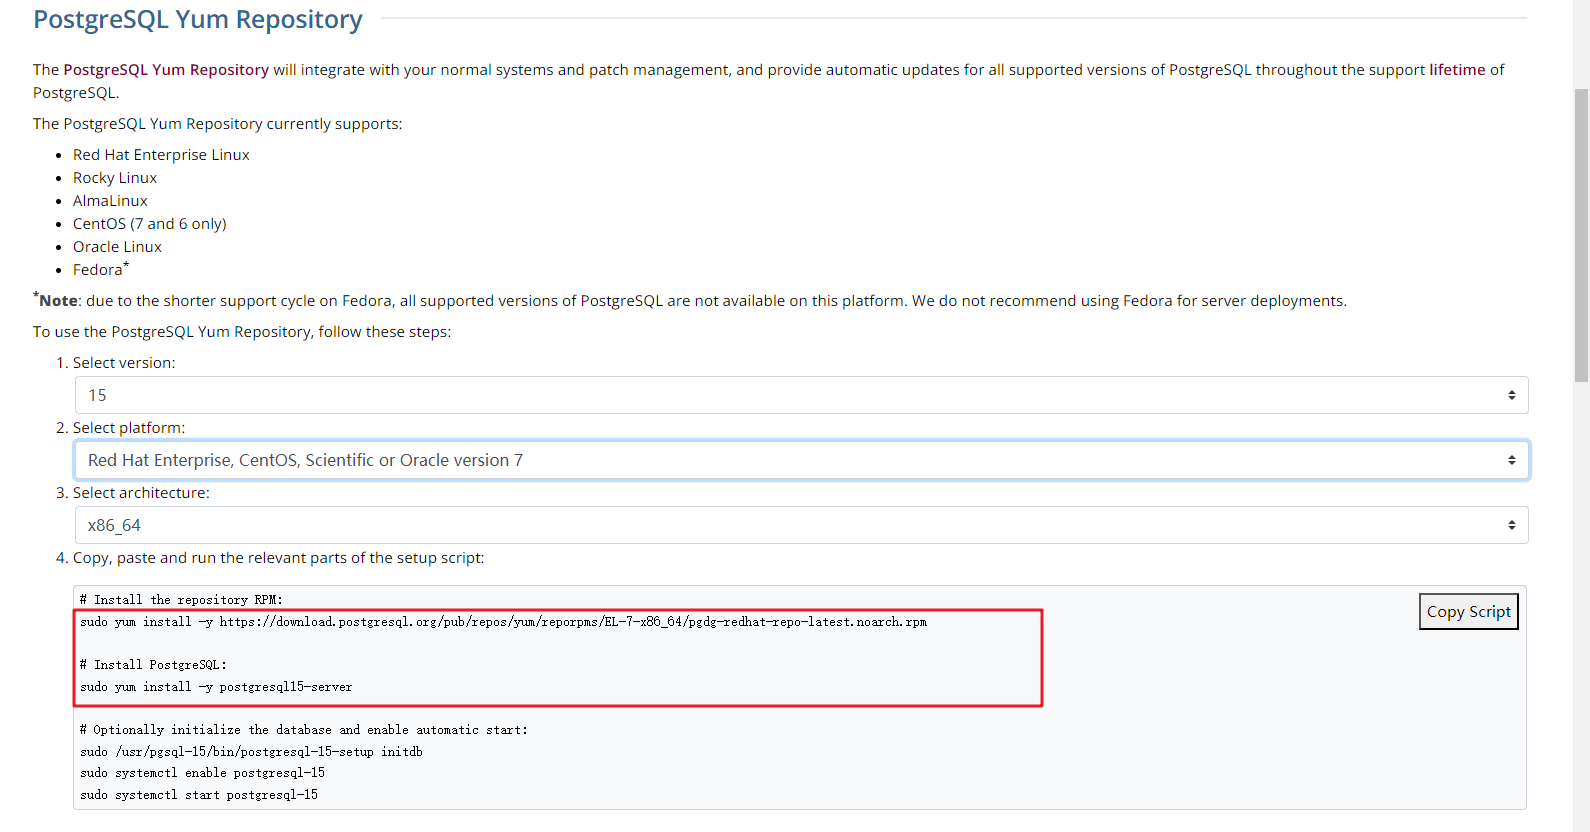This screenshot has height=832, width=1590.
Task: Click the Red Hat Enterprise Linux list item
Action: click(x=161, y=155)
